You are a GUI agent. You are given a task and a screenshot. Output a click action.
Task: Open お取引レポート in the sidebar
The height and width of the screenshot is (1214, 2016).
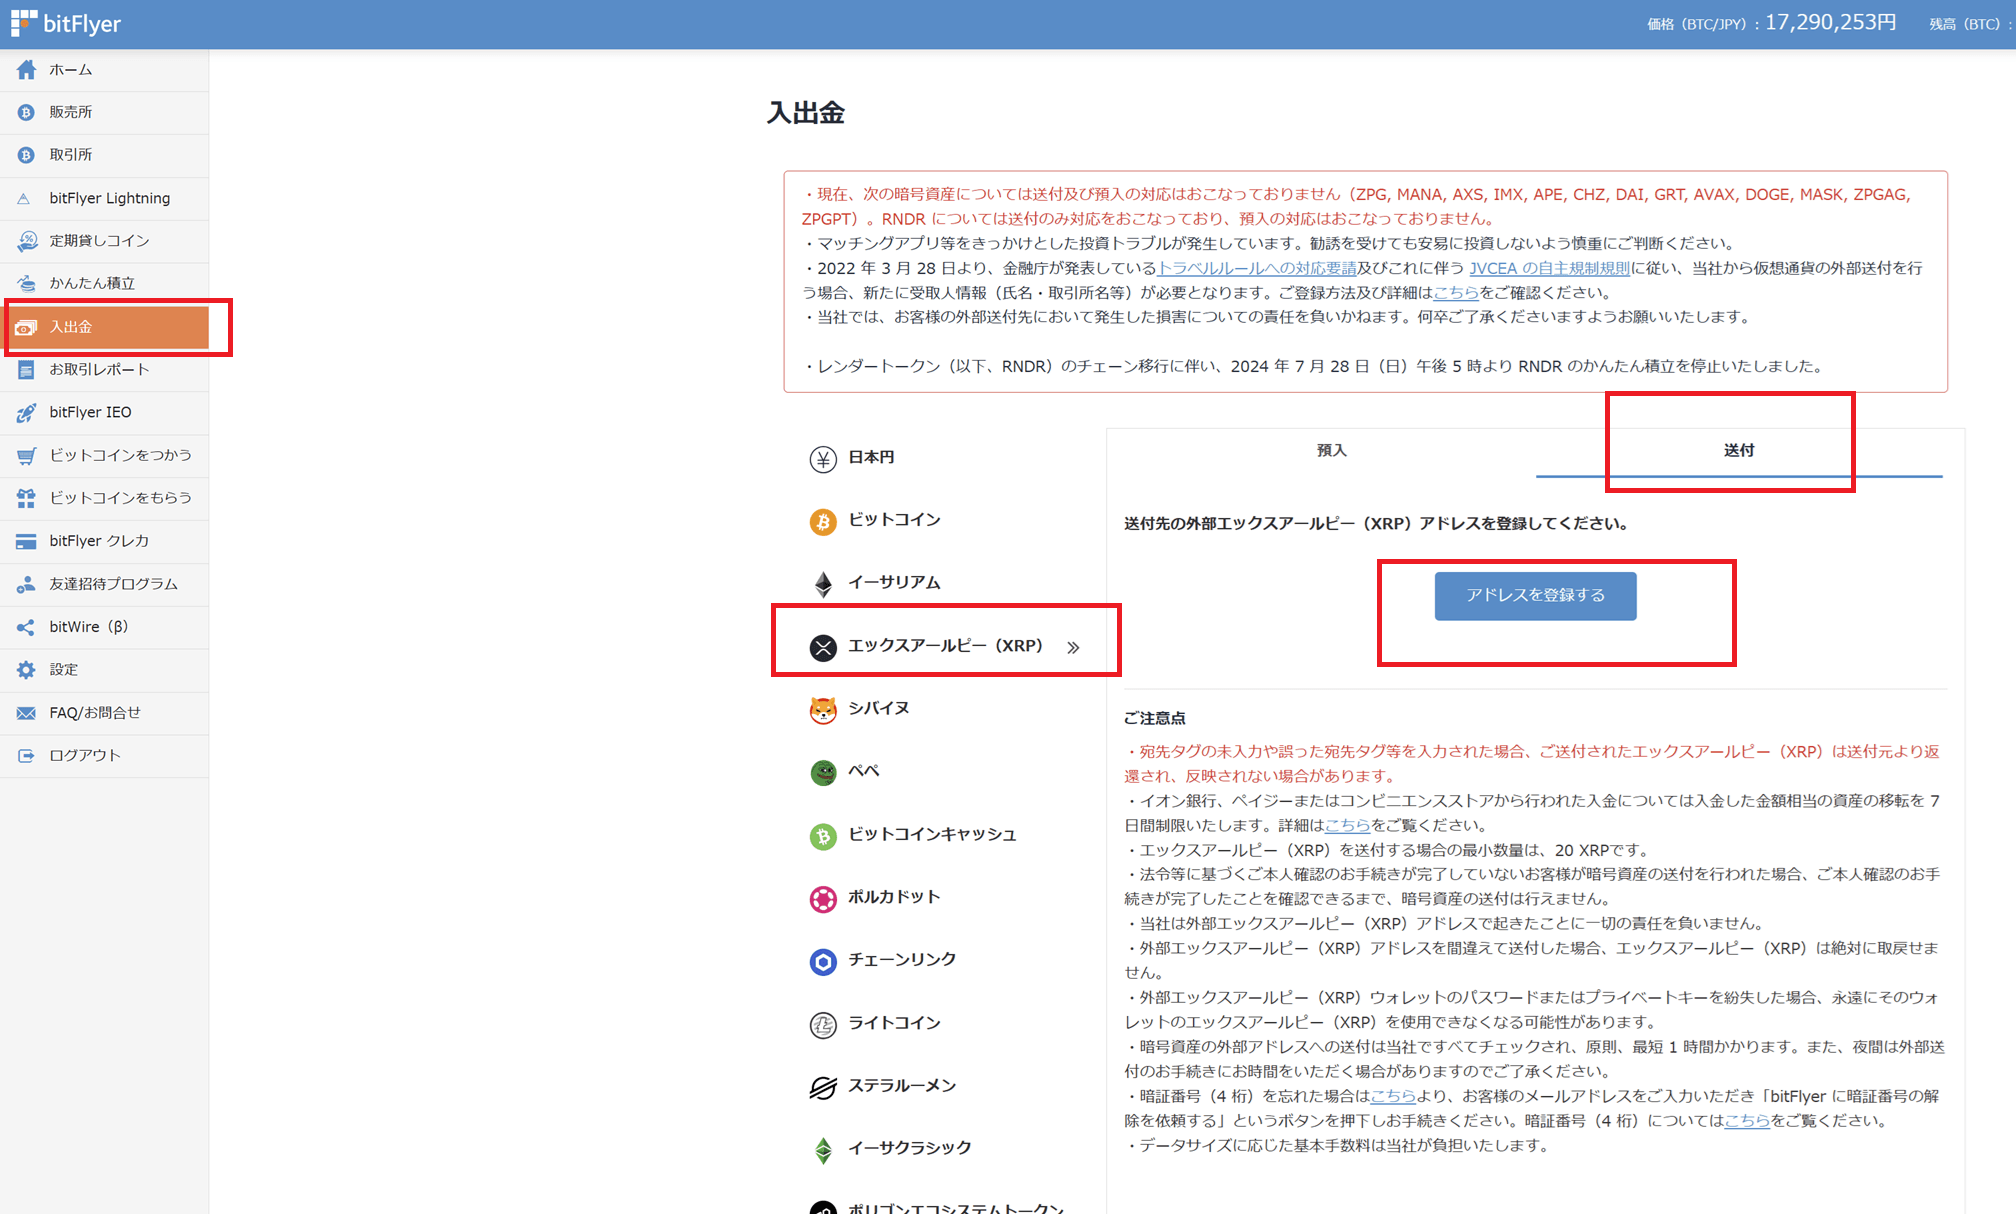[x=104, y=370]
